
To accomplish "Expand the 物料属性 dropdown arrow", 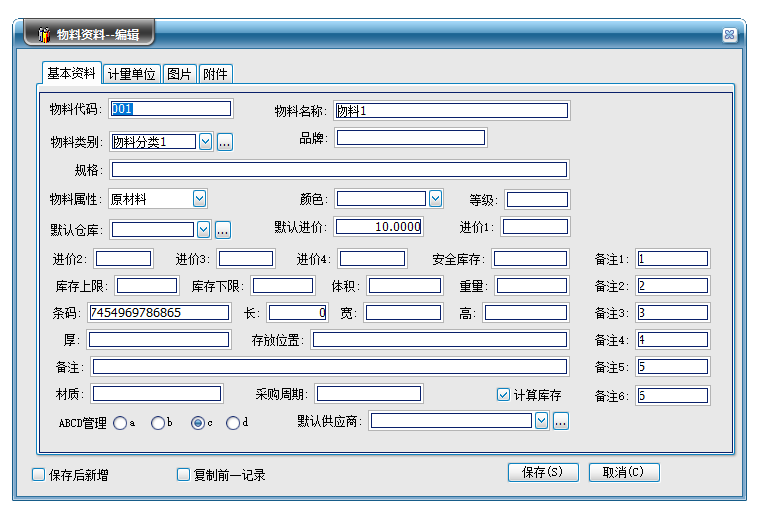I will coord(199,198).
